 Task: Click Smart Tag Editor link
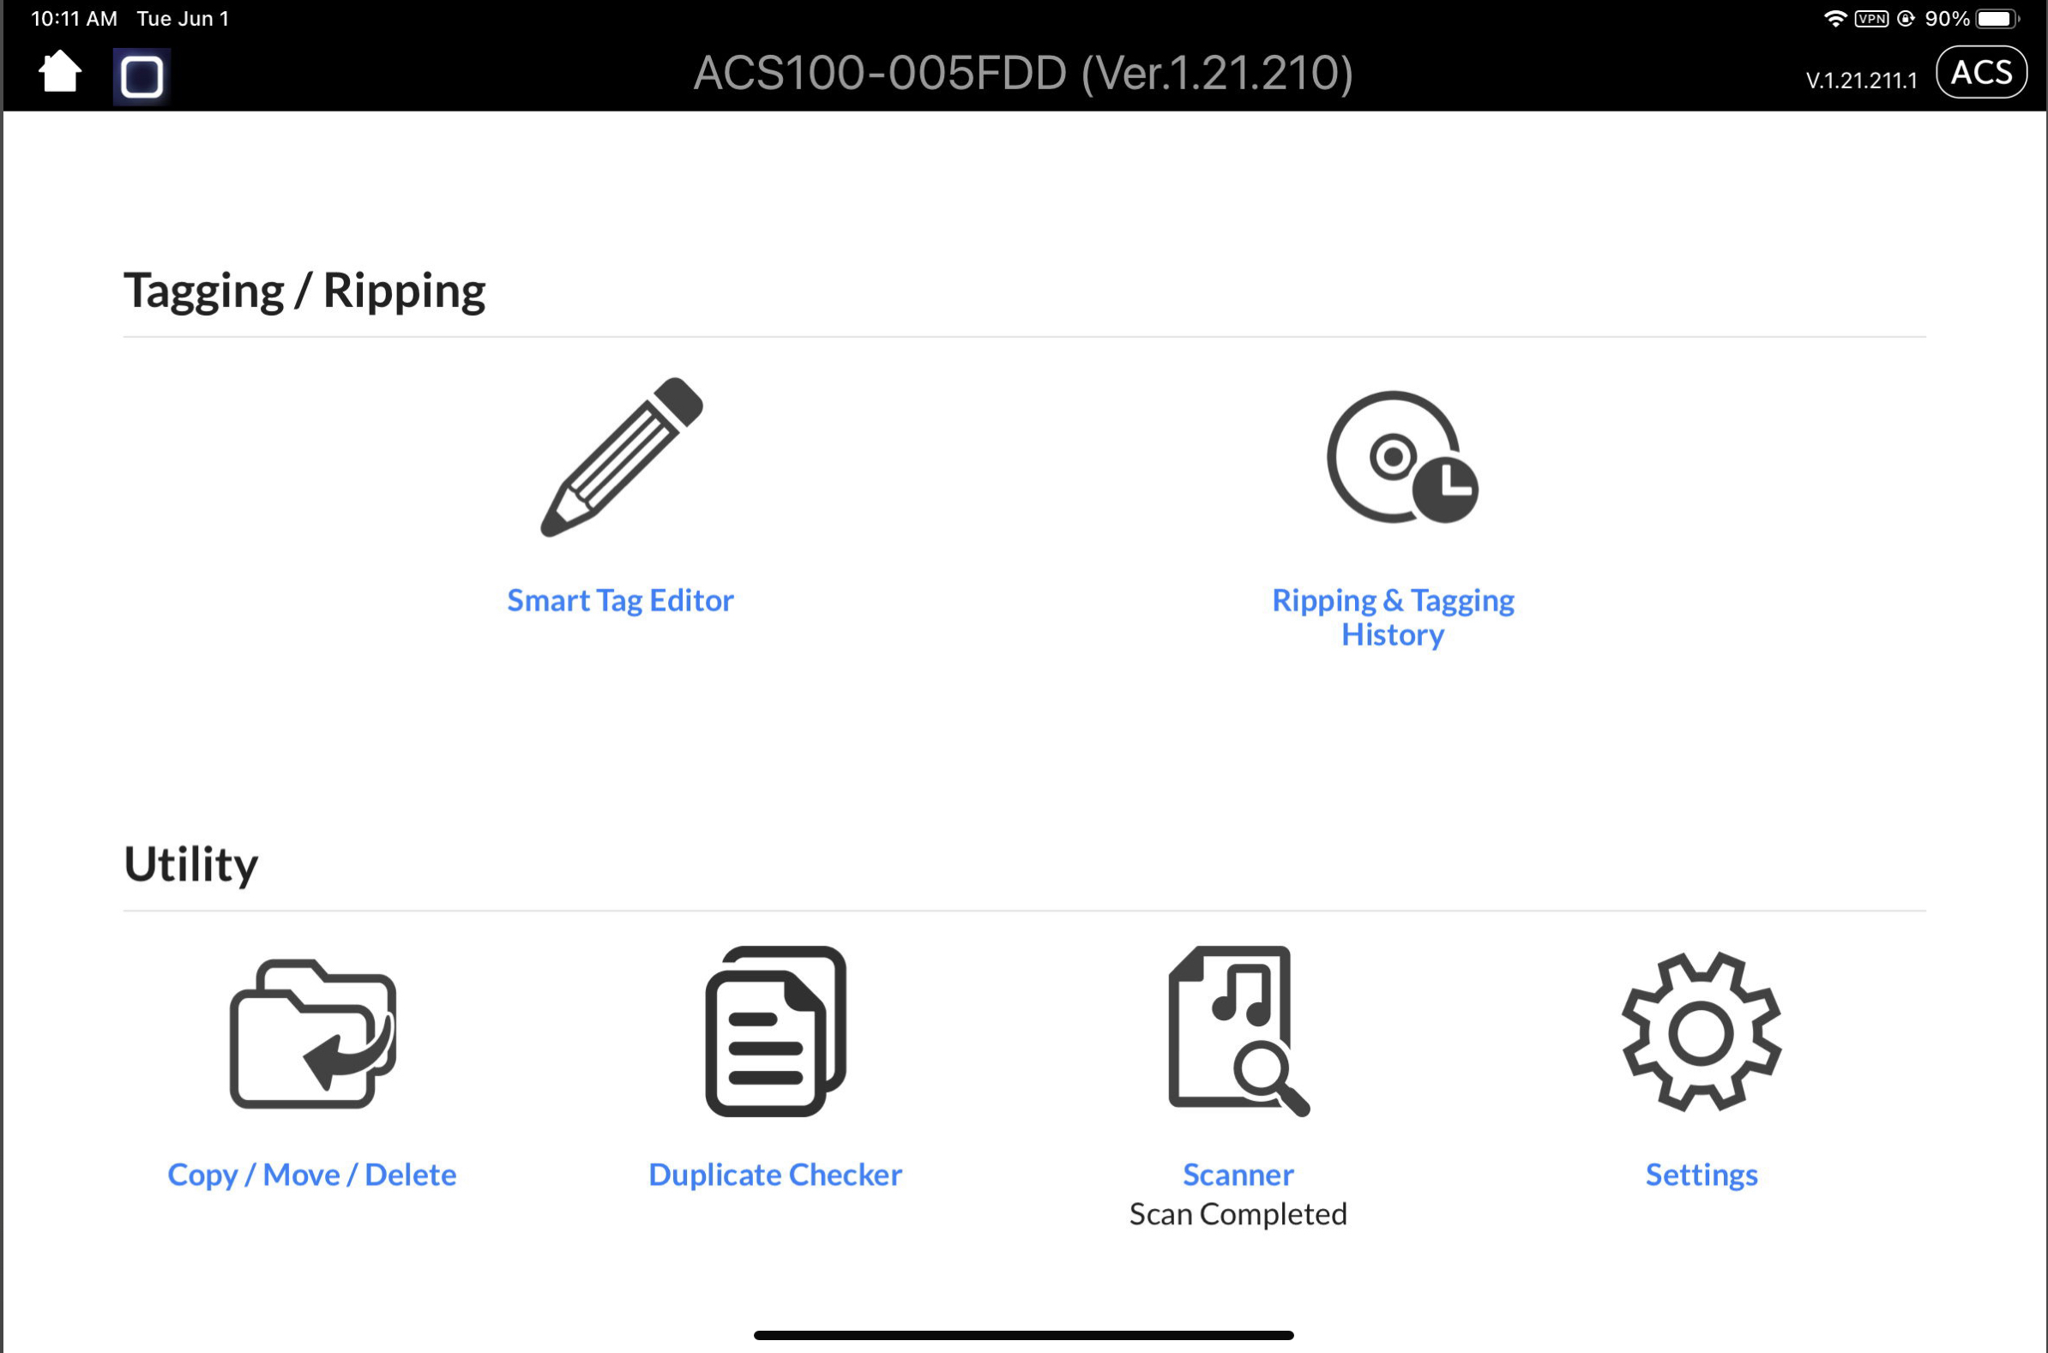[620, 598]
